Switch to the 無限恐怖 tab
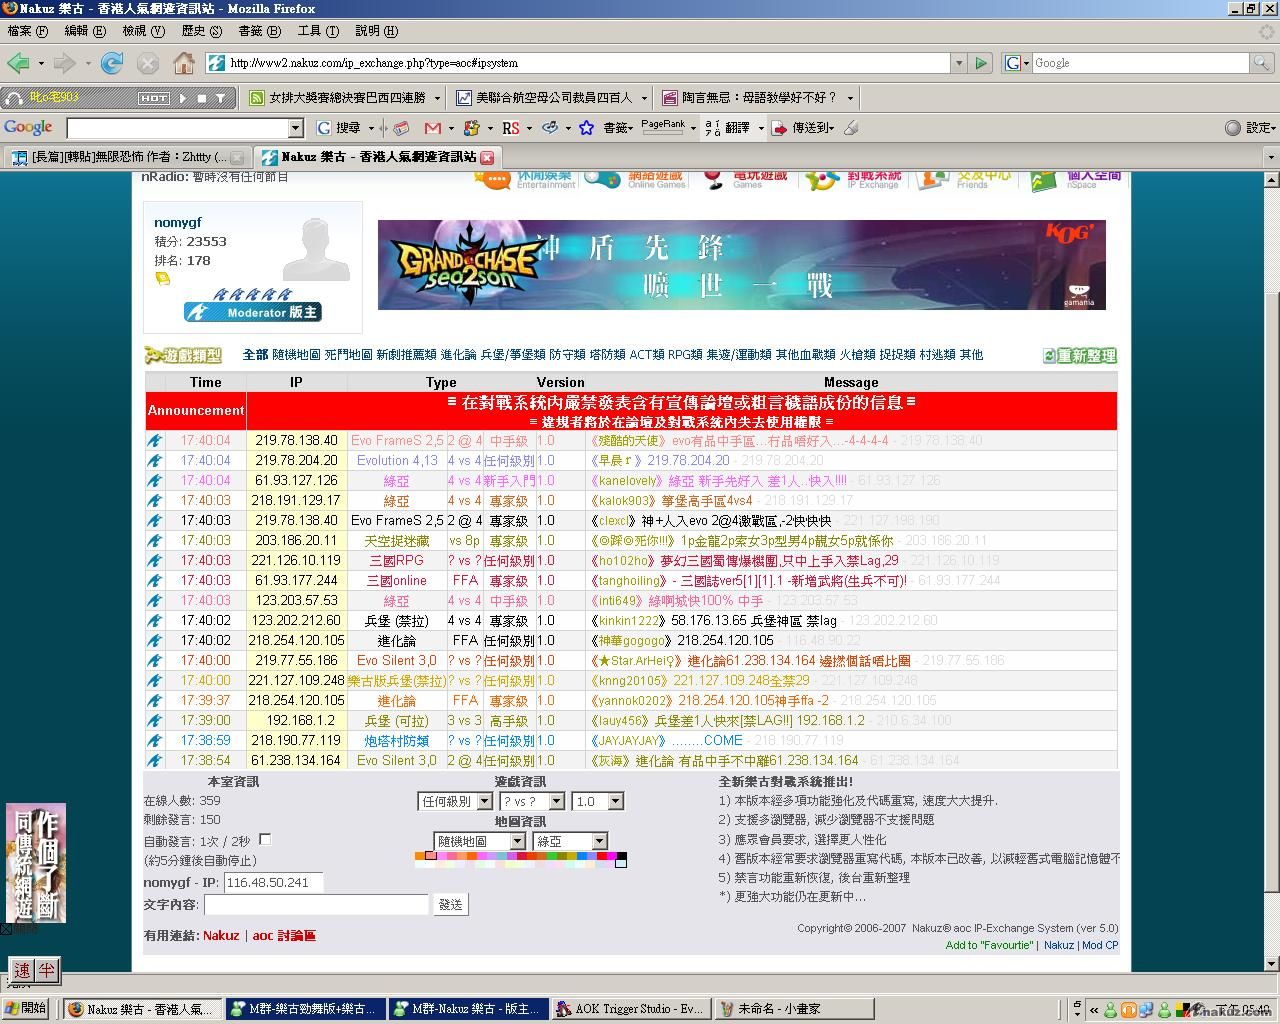Screen dimensions: 1280x1024 (128, 157)
